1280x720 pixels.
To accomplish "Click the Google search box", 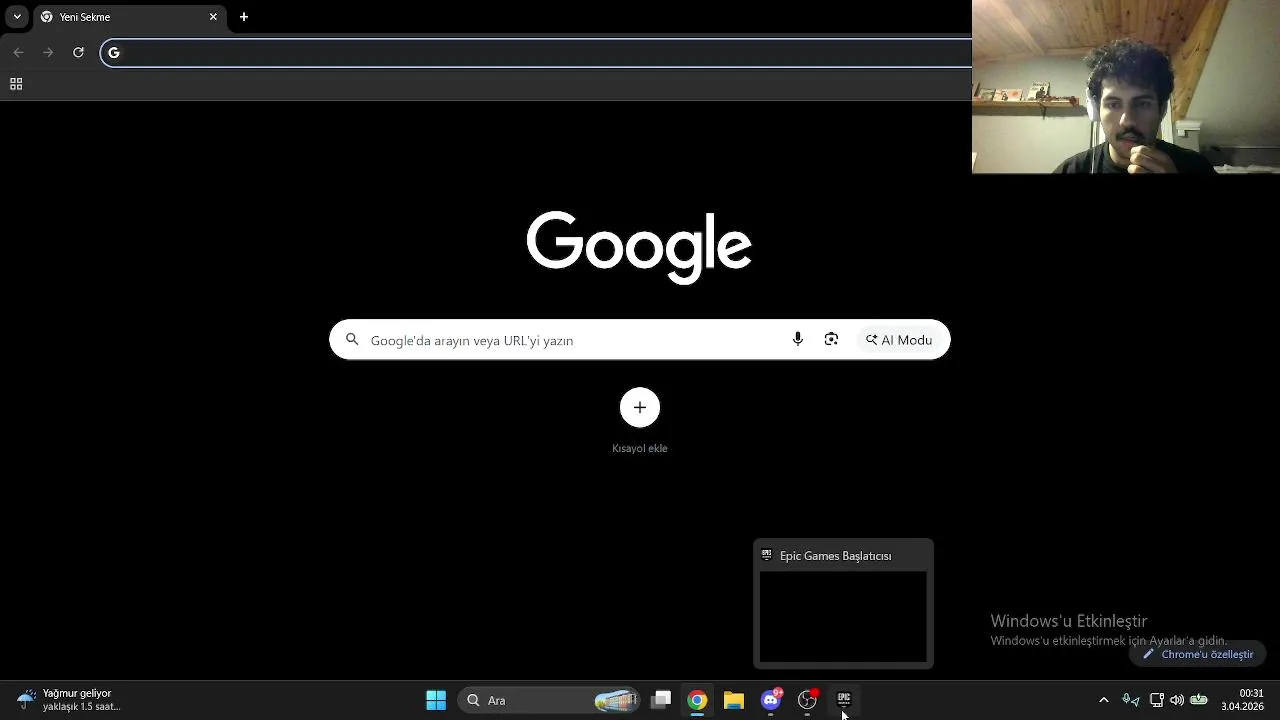I will pyautogui.click(x=640, y=340).
